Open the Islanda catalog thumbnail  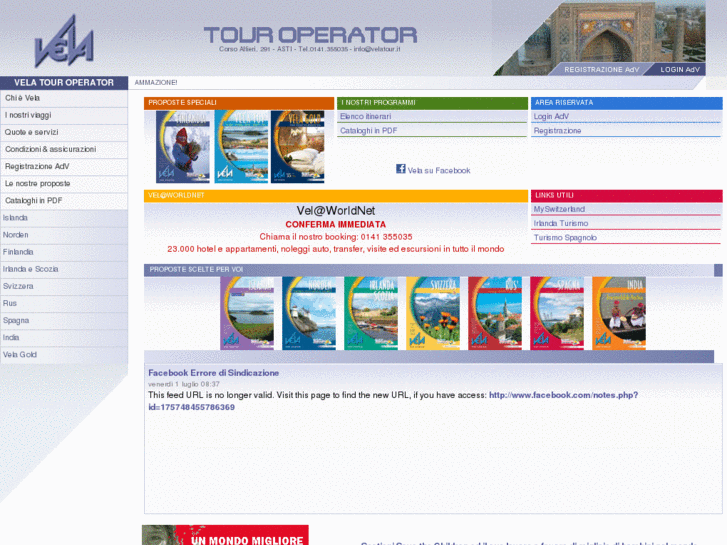coord(247,313)
